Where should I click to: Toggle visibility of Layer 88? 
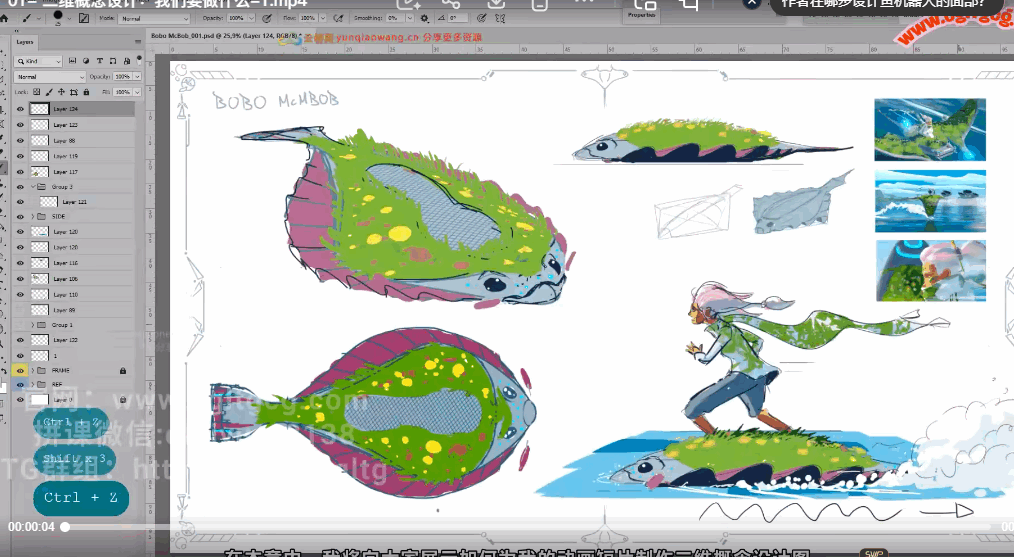20,140
